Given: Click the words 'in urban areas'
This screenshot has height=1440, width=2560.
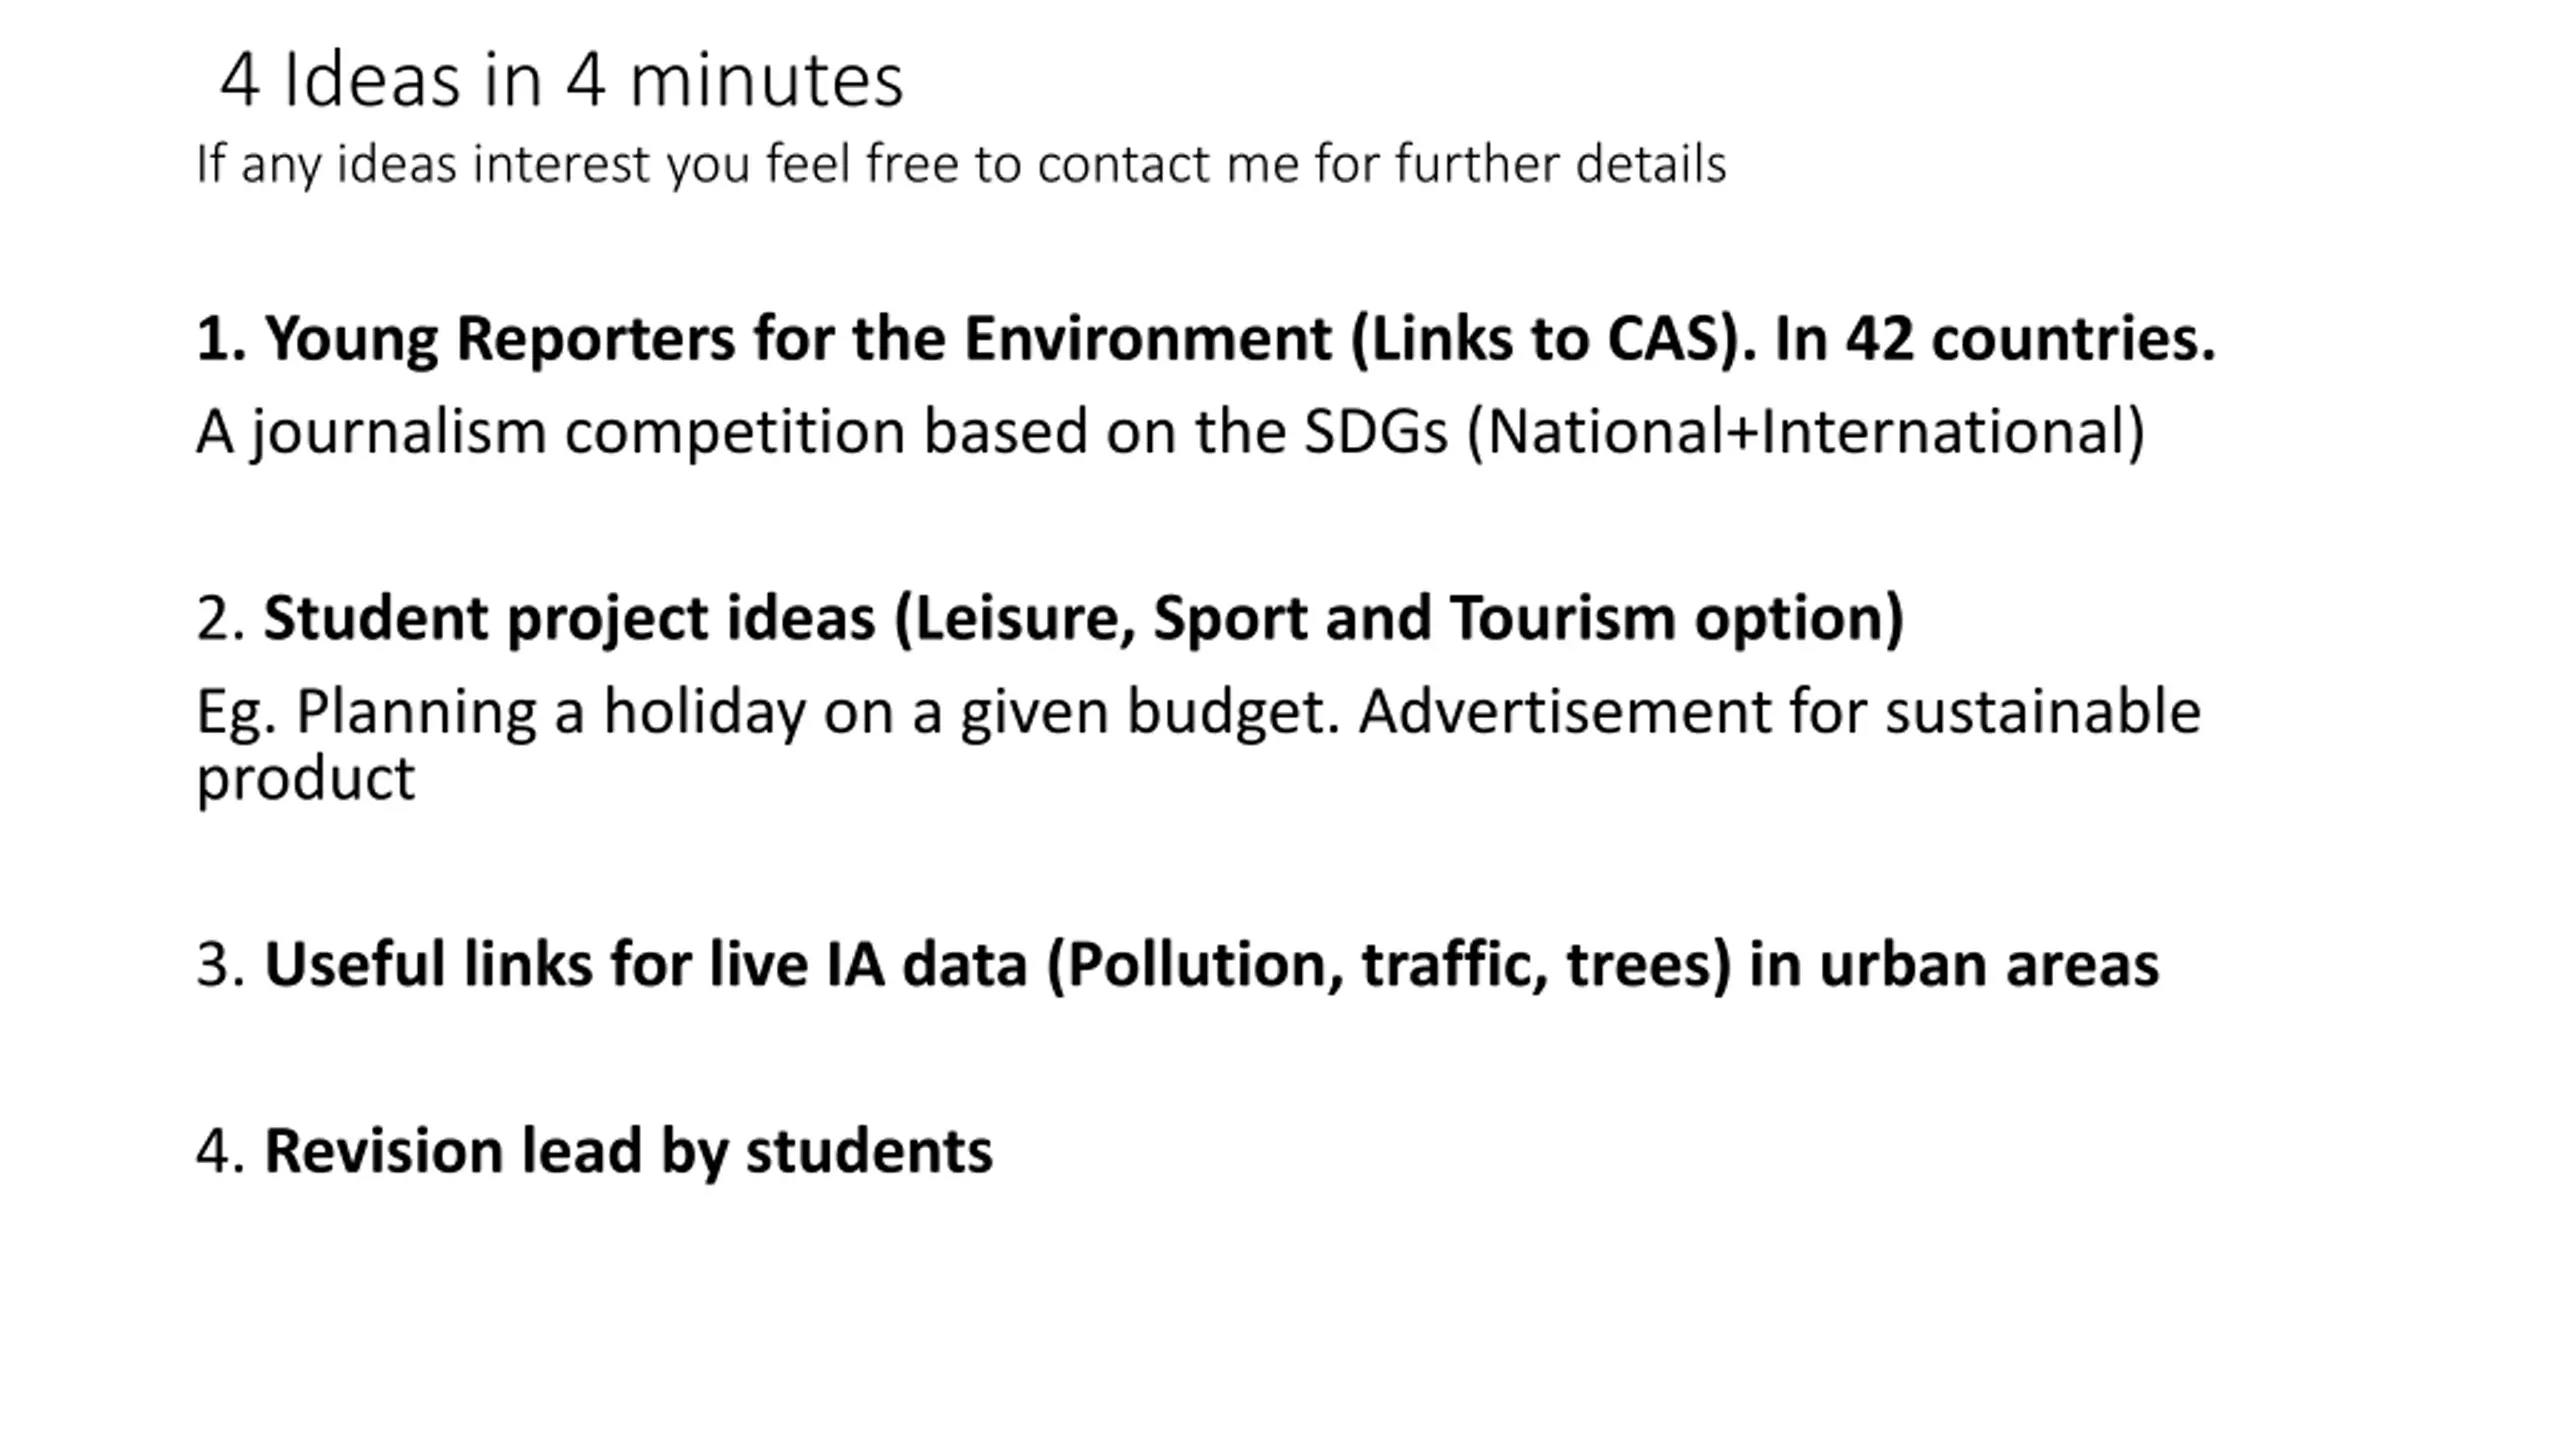Looking at the screenshot, I should point(1954,965).
